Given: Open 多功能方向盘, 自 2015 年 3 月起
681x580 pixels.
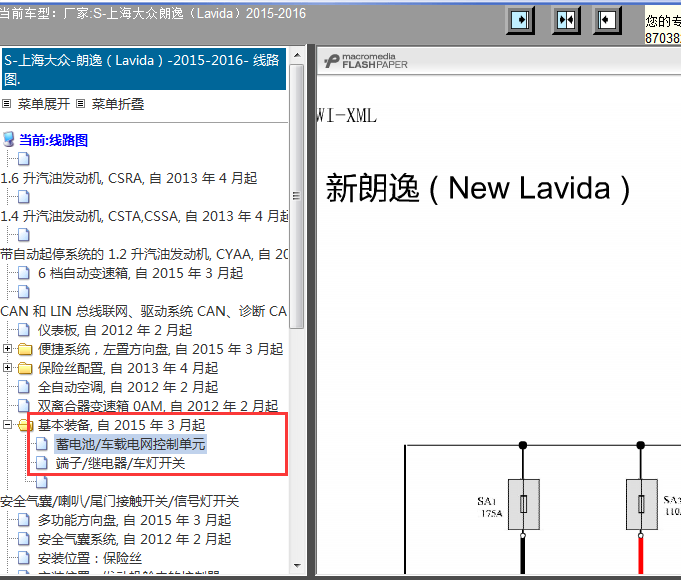Looking at the screenshot, I should 134,520.
